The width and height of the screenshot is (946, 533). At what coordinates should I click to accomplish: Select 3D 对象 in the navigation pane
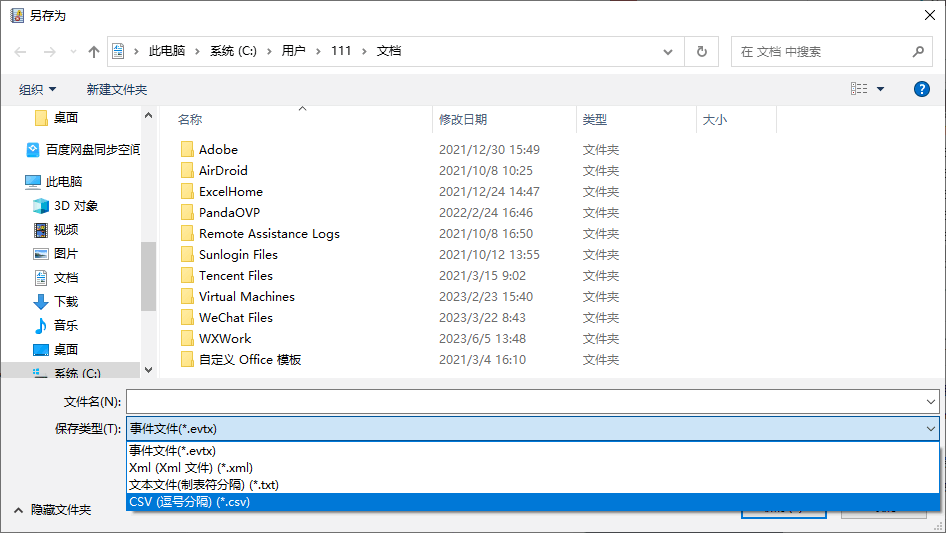75,206
